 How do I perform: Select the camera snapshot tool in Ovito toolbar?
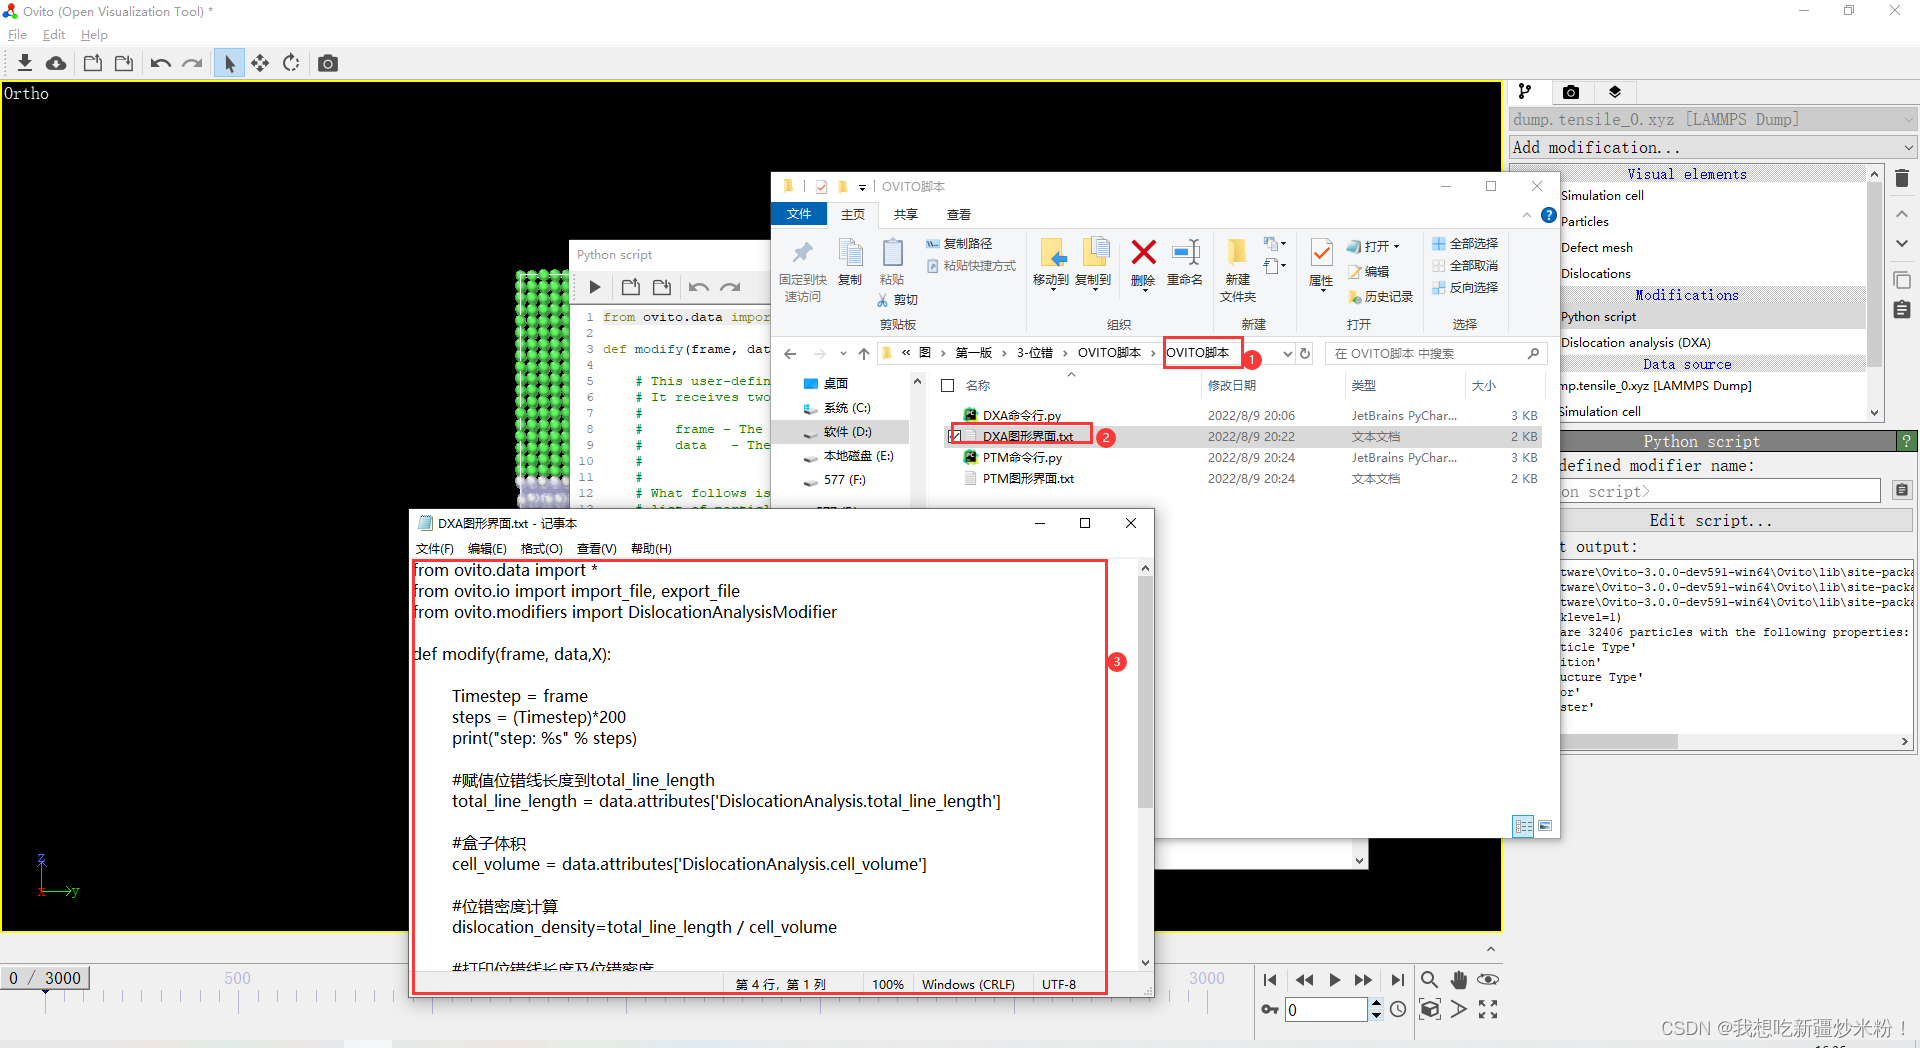click(x=327, y=62)
